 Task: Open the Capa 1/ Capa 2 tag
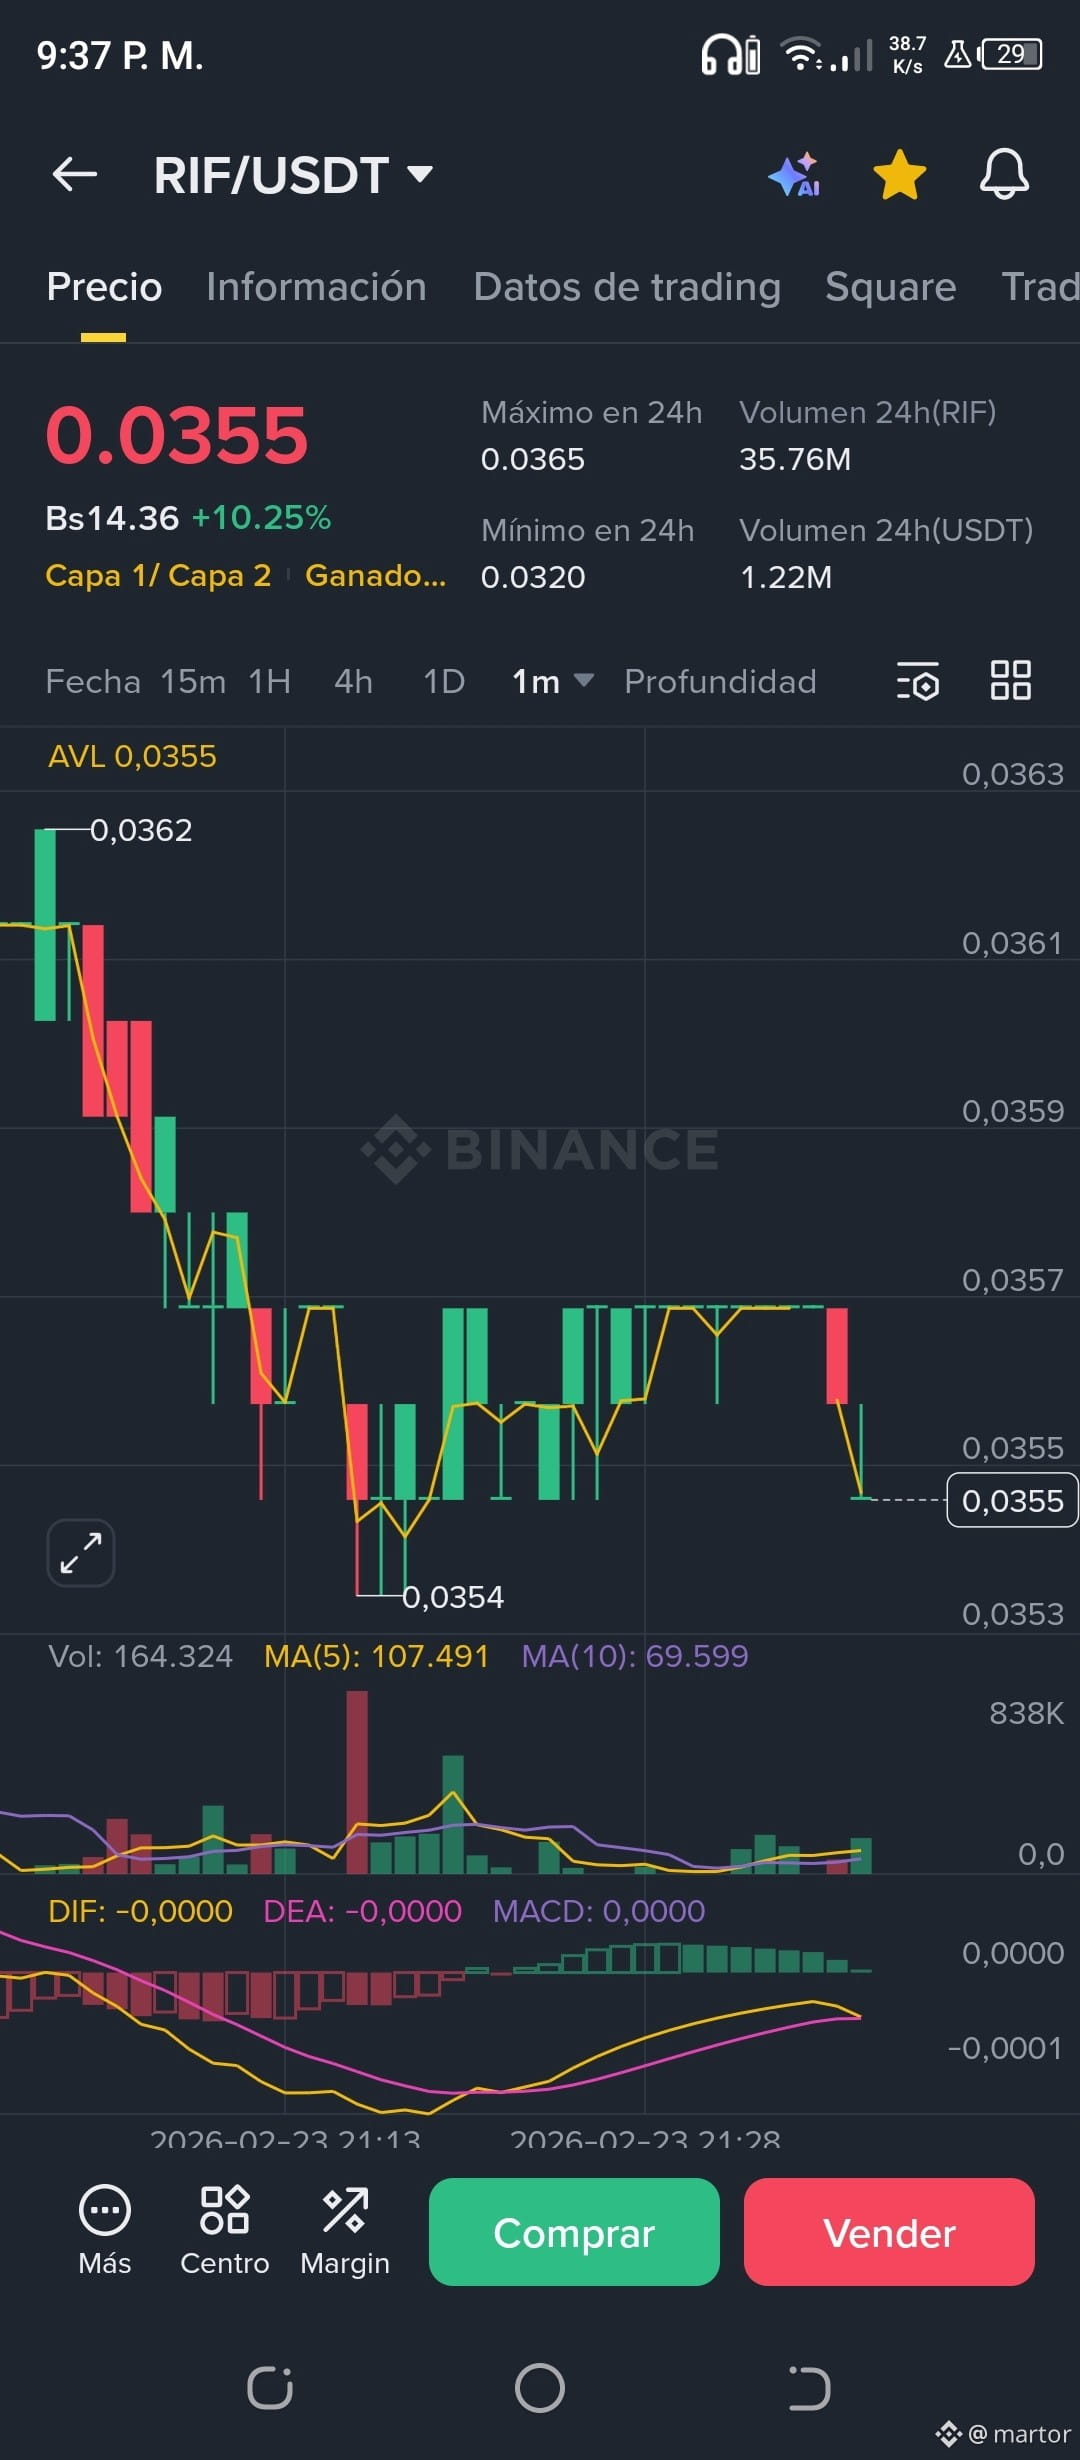click(x=158, y=575)
